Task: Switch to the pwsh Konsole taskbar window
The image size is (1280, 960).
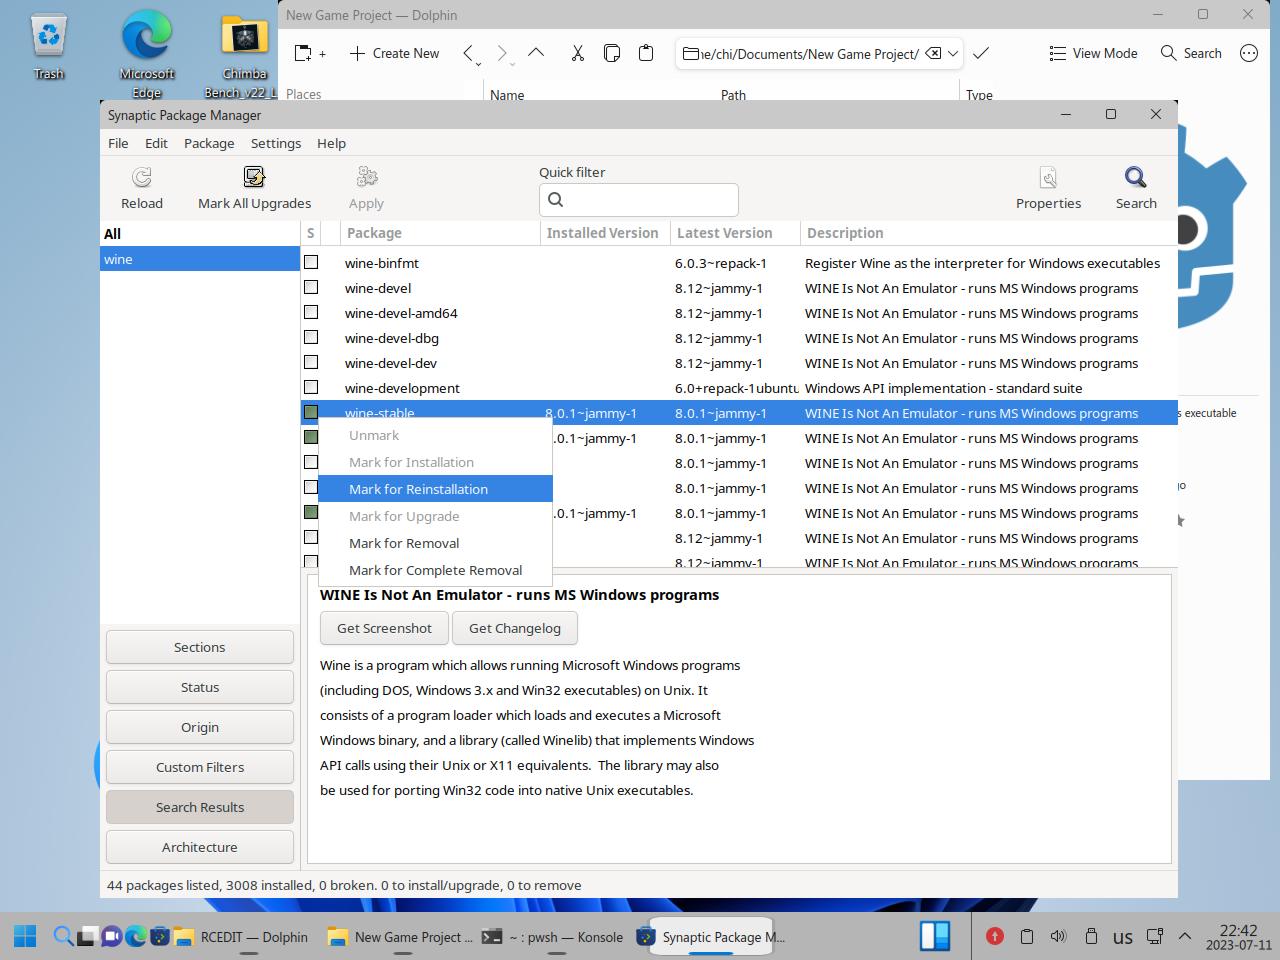Action: [552, 937]
